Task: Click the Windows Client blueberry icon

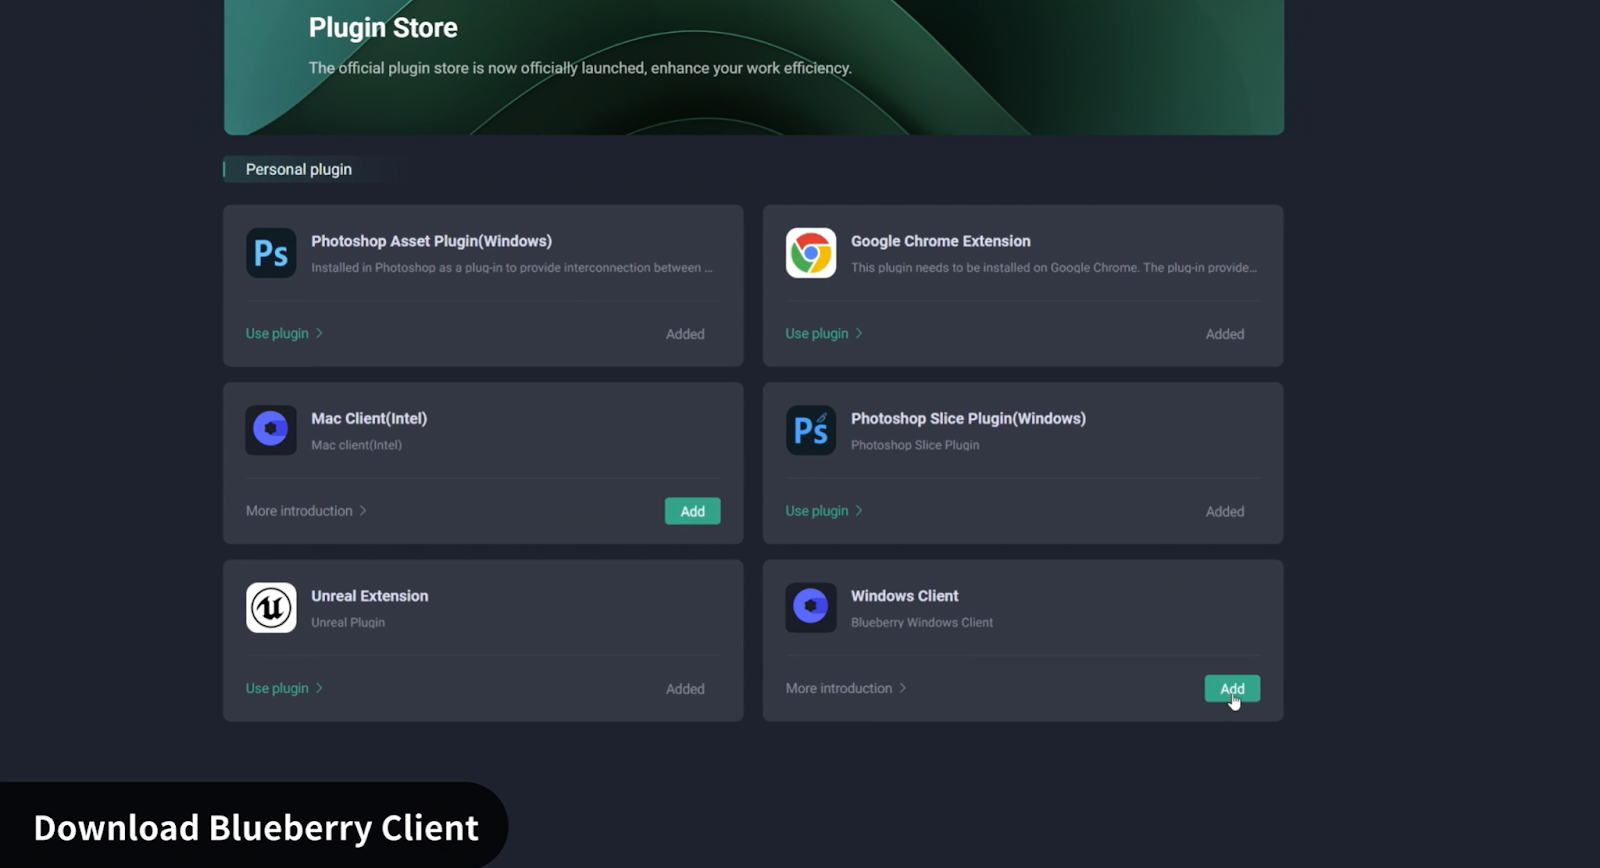Action: coord(811,607)
